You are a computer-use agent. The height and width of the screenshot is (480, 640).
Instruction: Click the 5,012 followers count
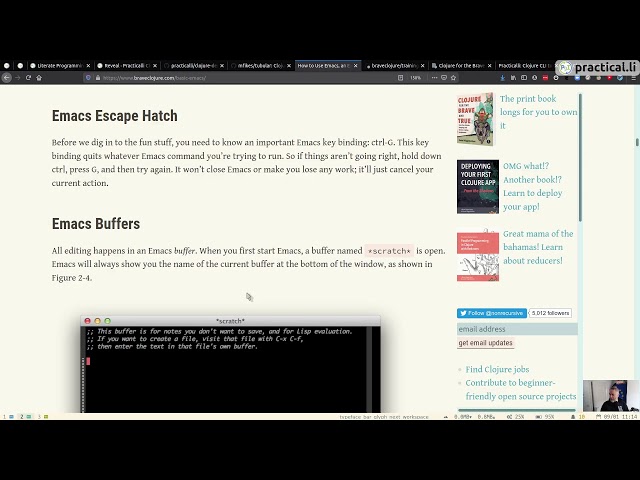tap(550, 313)
